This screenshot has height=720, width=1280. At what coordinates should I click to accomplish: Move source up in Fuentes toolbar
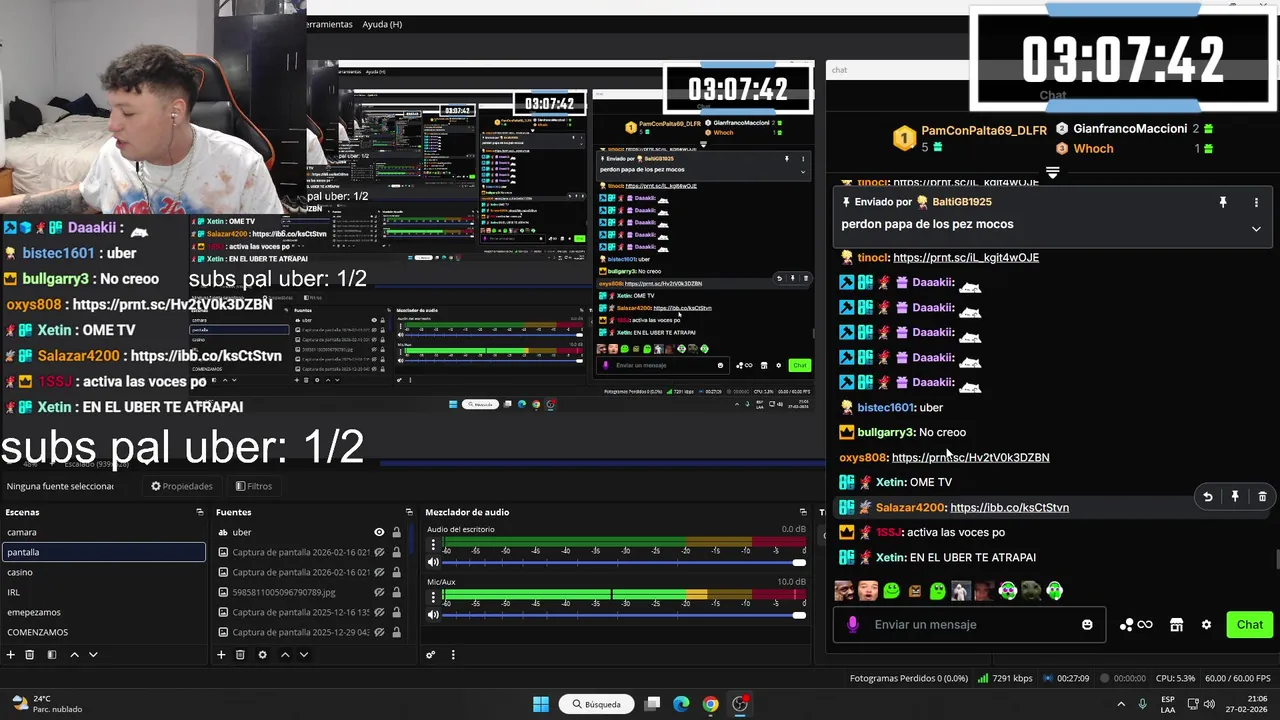click(284, 655)
